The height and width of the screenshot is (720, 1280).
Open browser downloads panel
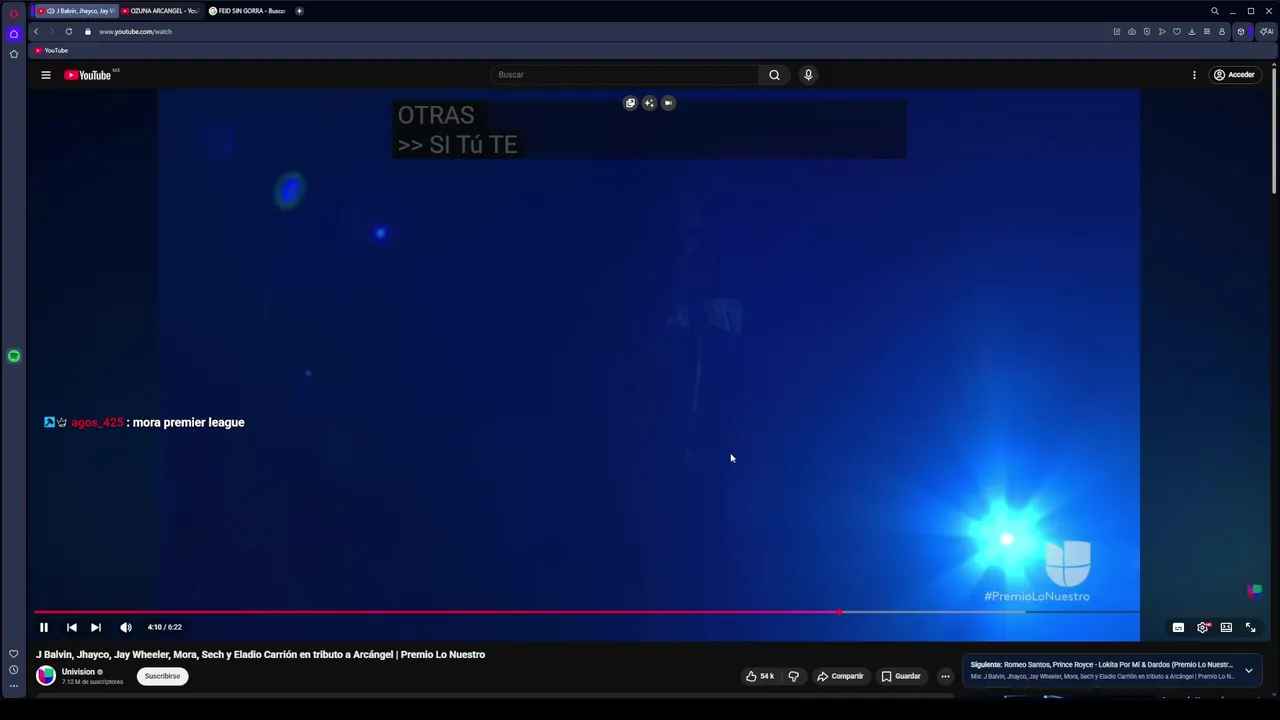click(1192, 31)
